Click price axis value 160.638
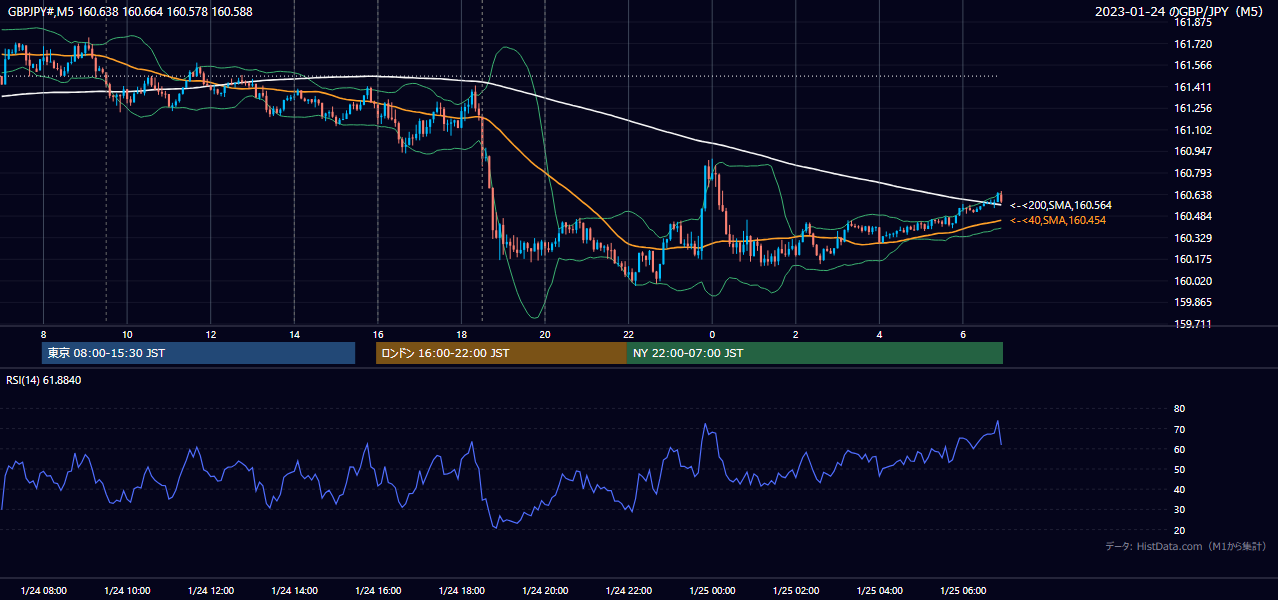The image size is (1278, 600). click(x=1192, y=195)
